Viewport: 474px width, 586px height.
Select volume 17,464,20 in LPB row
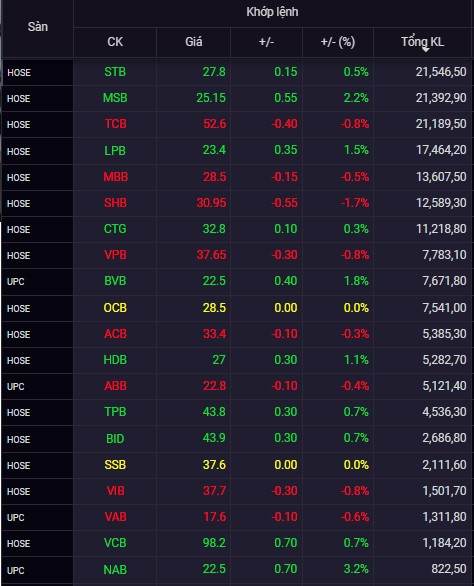tap(441, 150)
